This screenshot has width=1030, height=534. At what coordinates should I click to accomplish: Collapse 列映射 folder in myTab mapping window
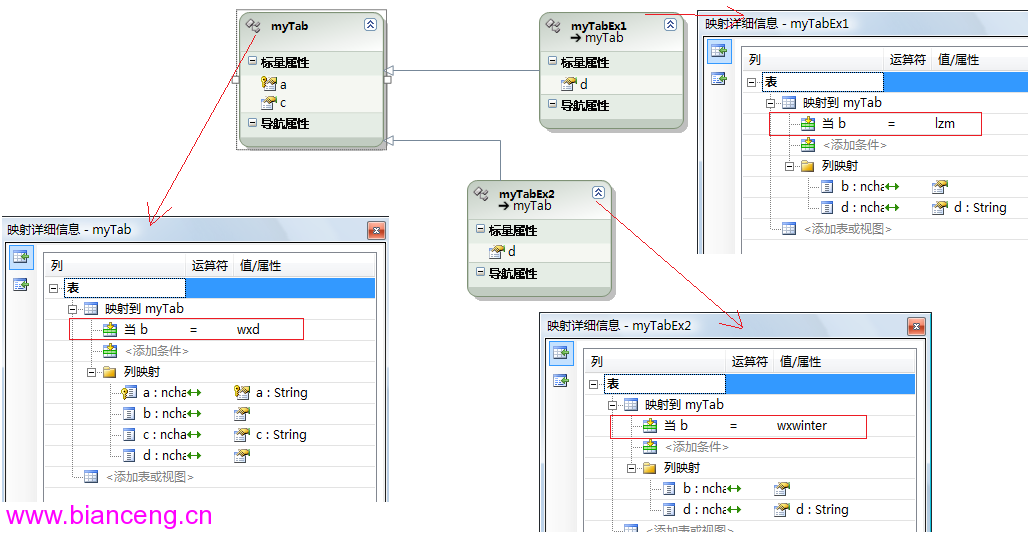(91, 372)
